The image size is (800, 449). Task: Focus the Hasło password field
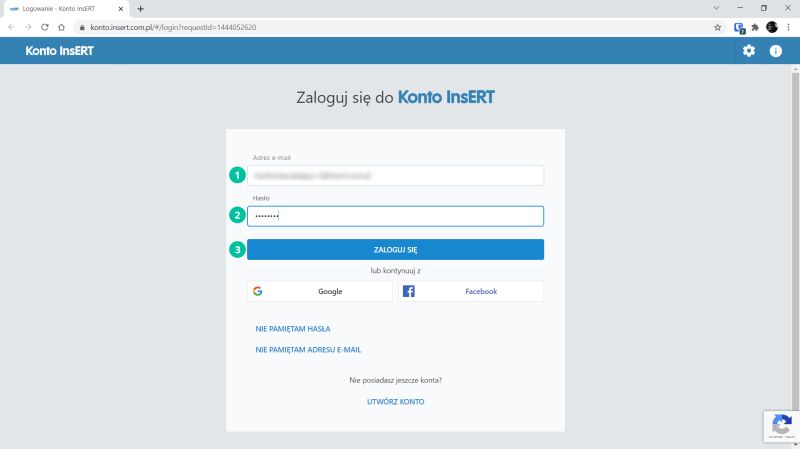(x=395, y=216)
